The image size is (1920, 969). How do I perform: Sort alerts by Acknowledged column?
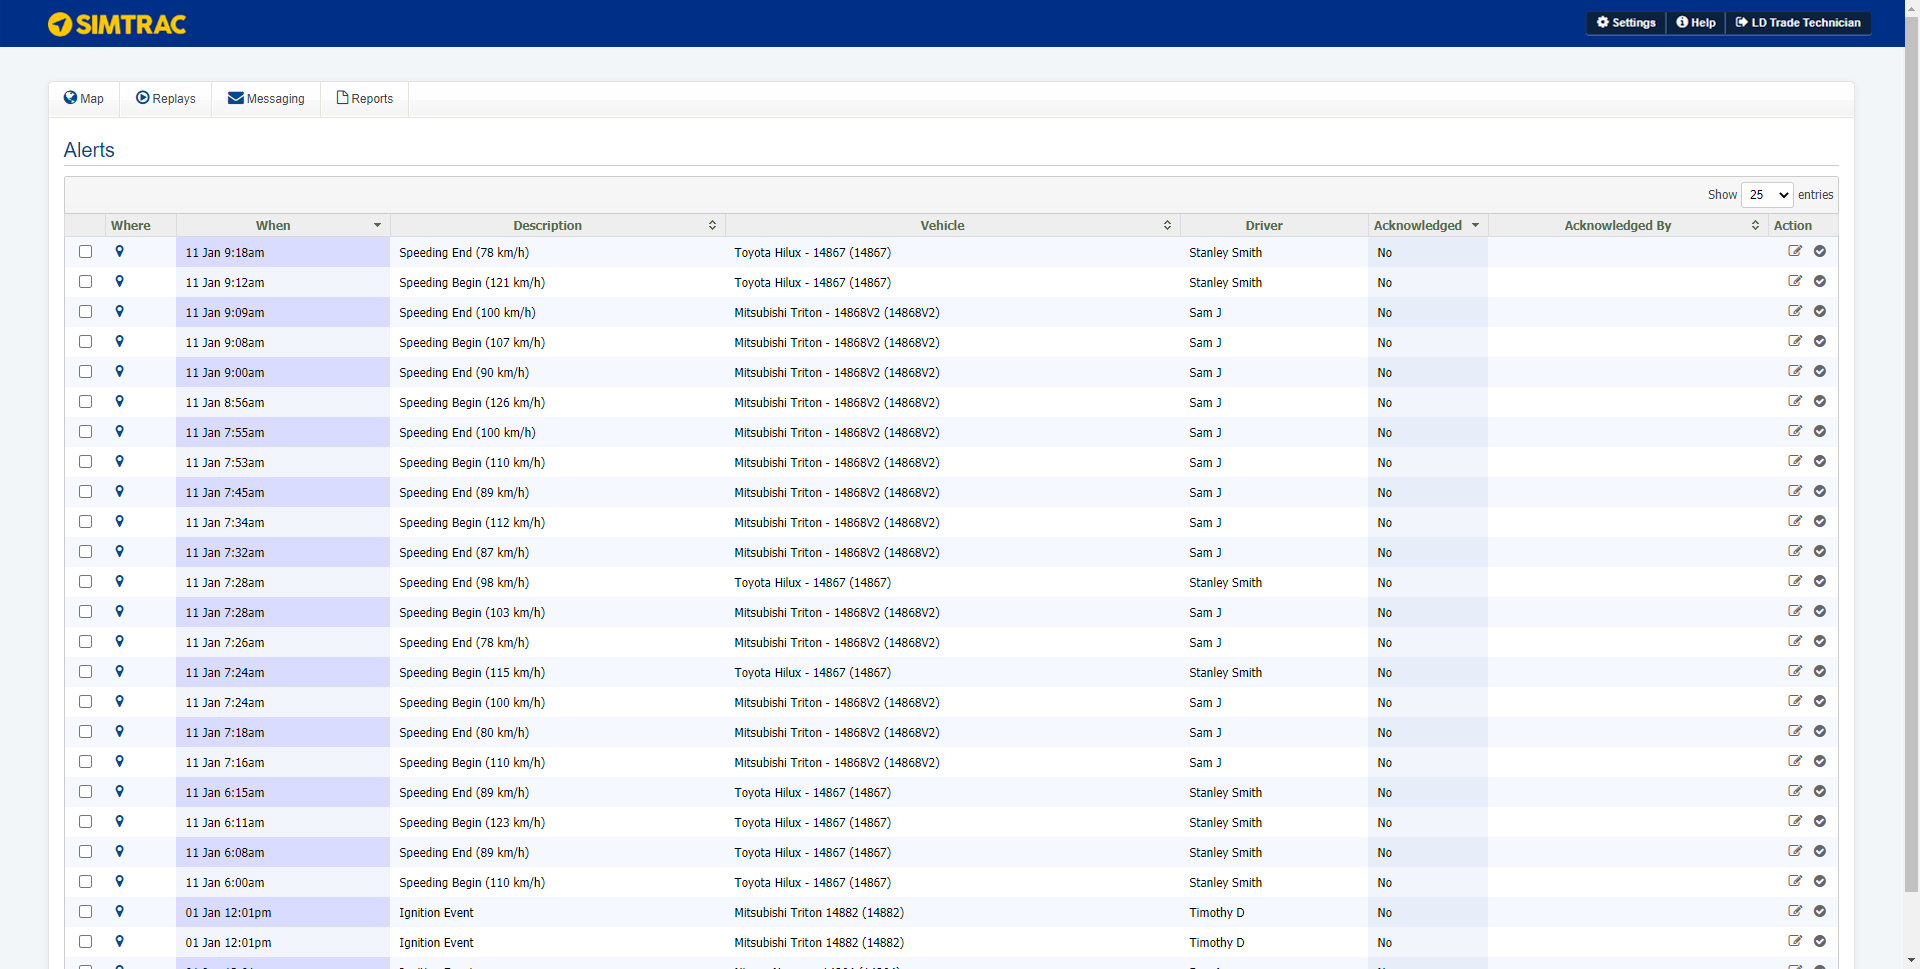click(x=1428, y=225)
